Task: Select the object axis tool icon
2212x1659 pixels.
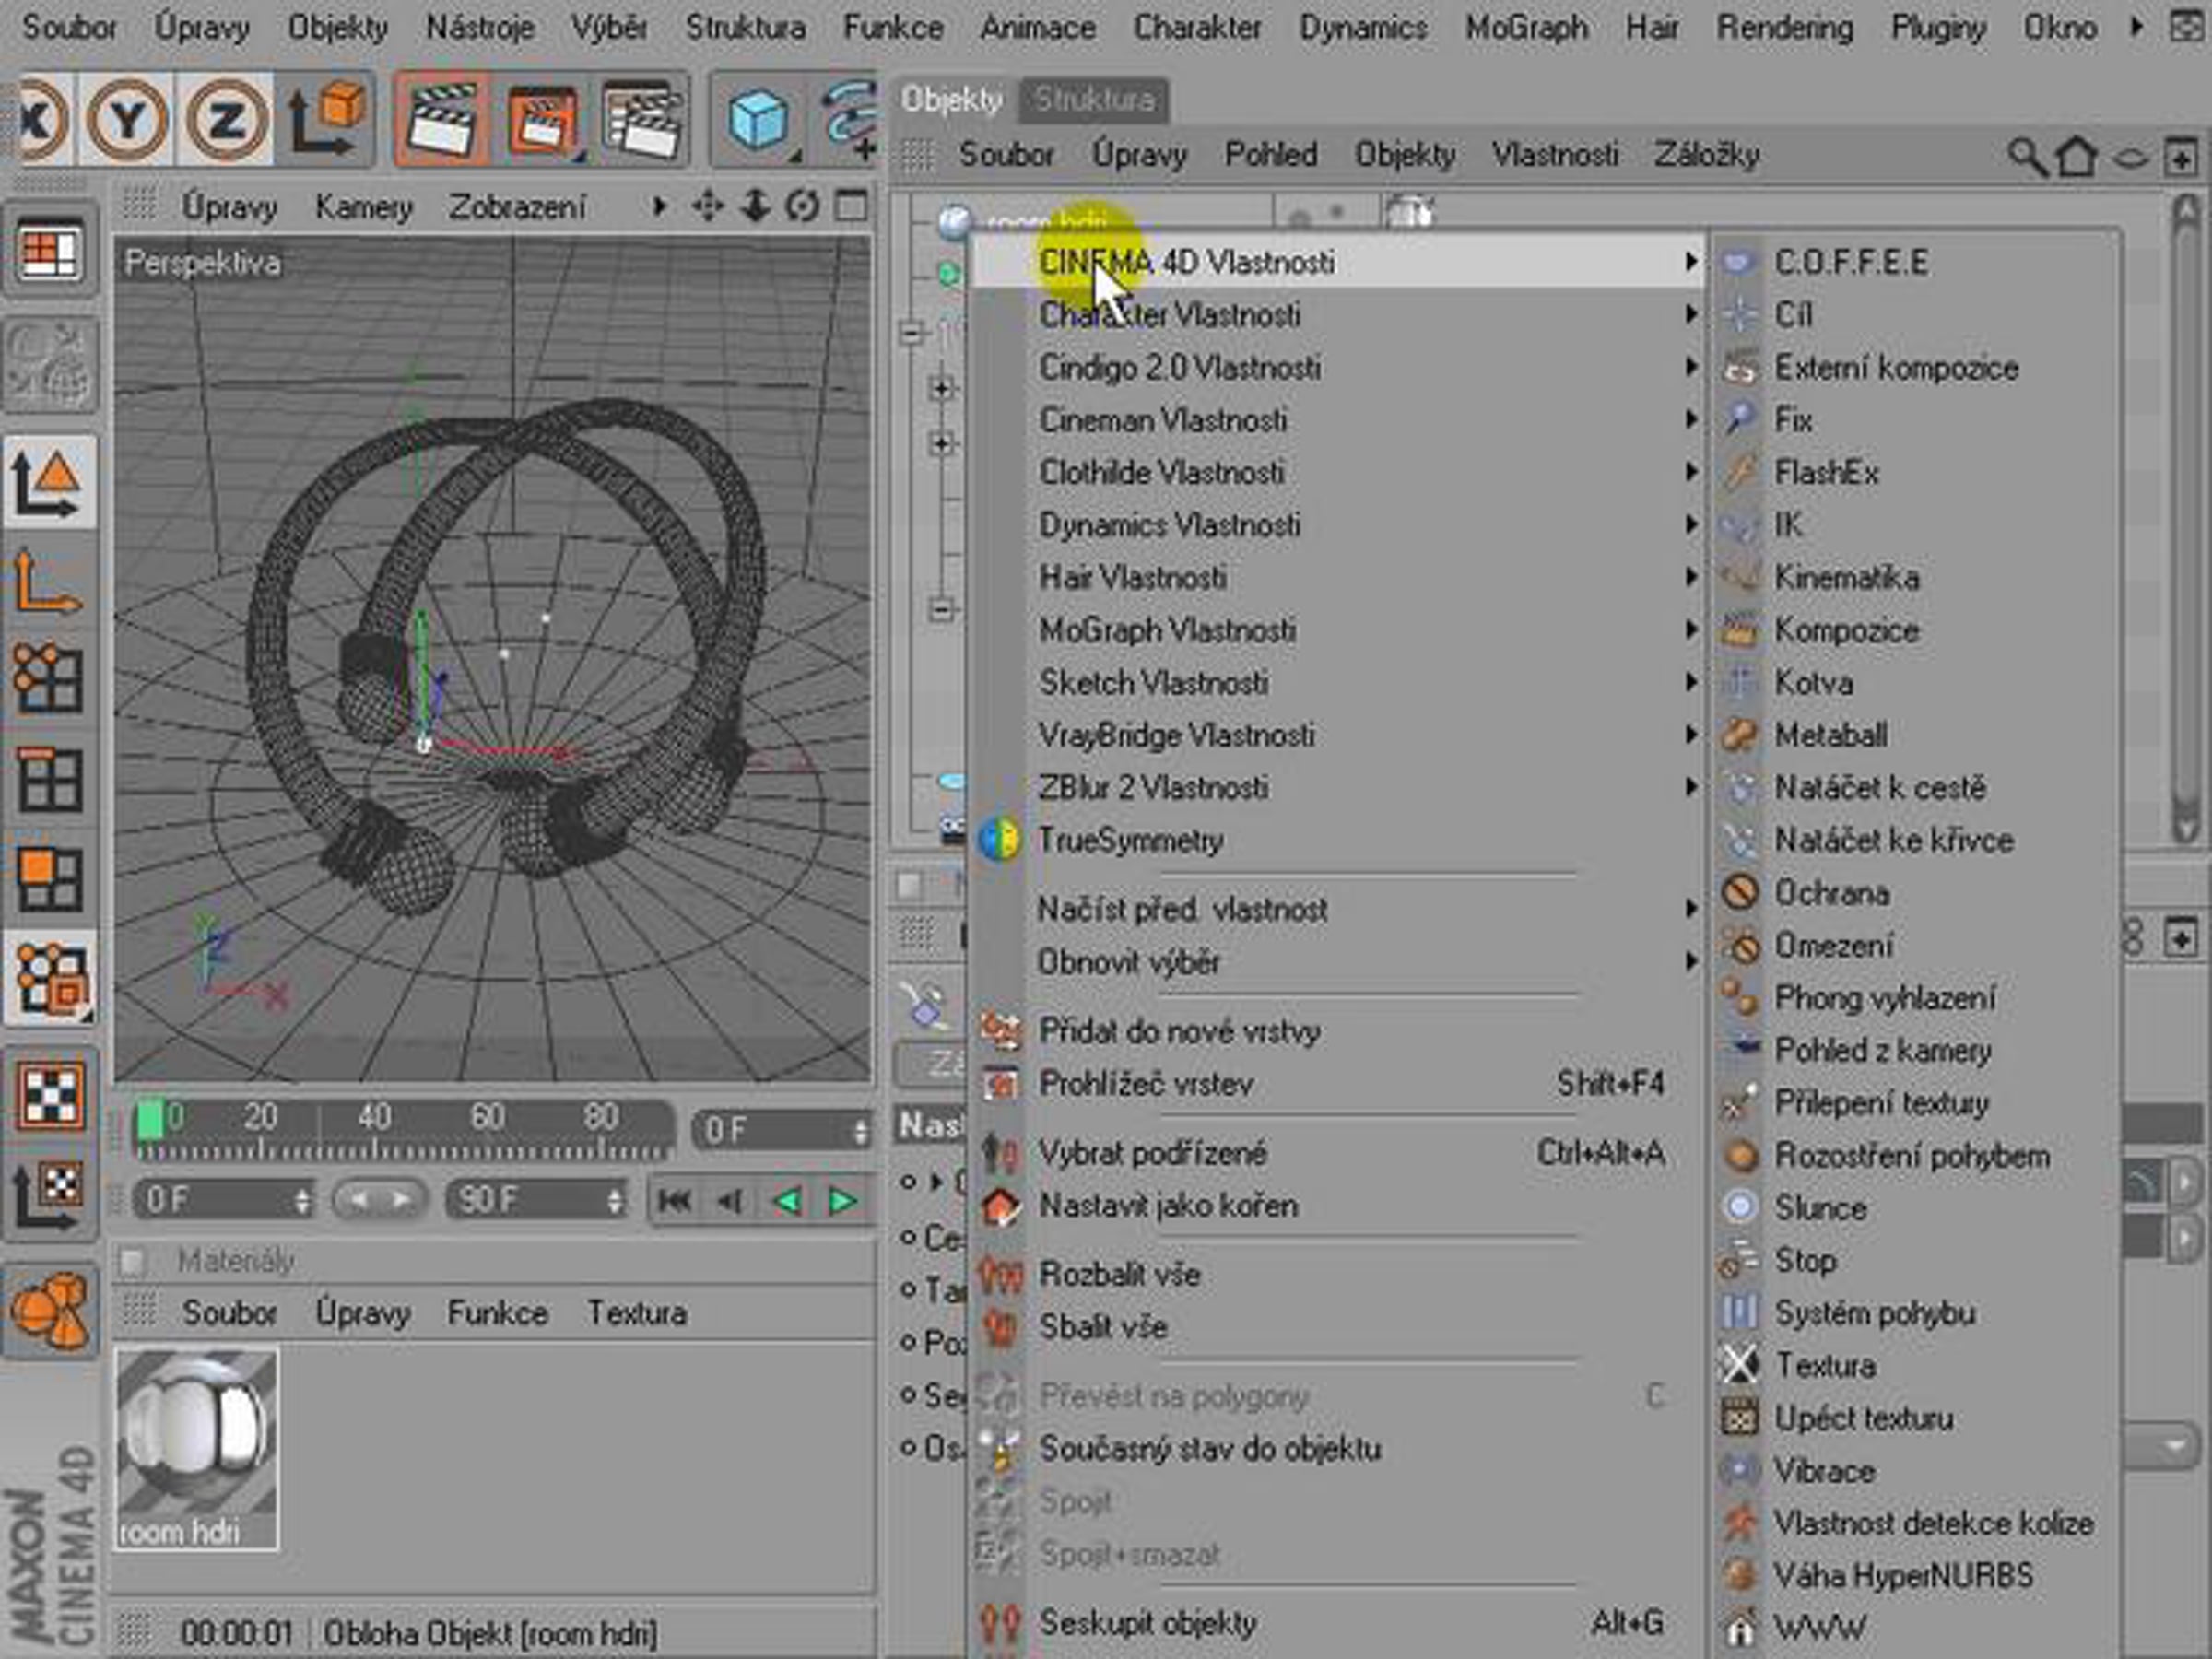Action: click(49, 583)
